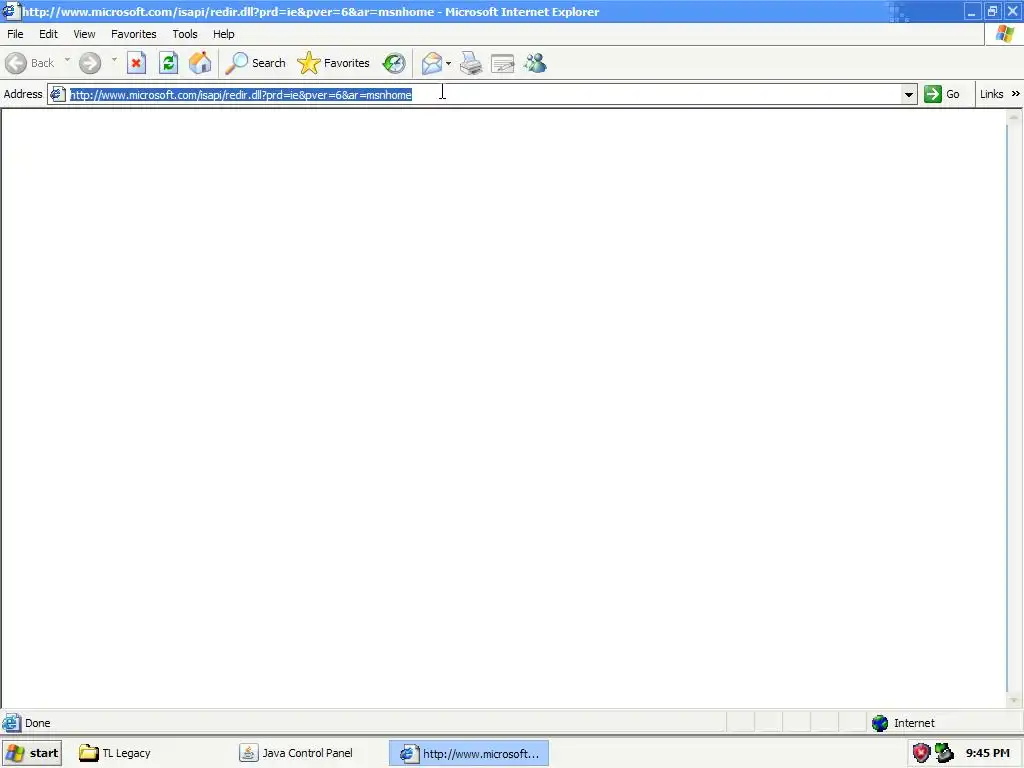Go to Home page icon
The height and width of the screenshot is (768, 1024).
point(200,63)
